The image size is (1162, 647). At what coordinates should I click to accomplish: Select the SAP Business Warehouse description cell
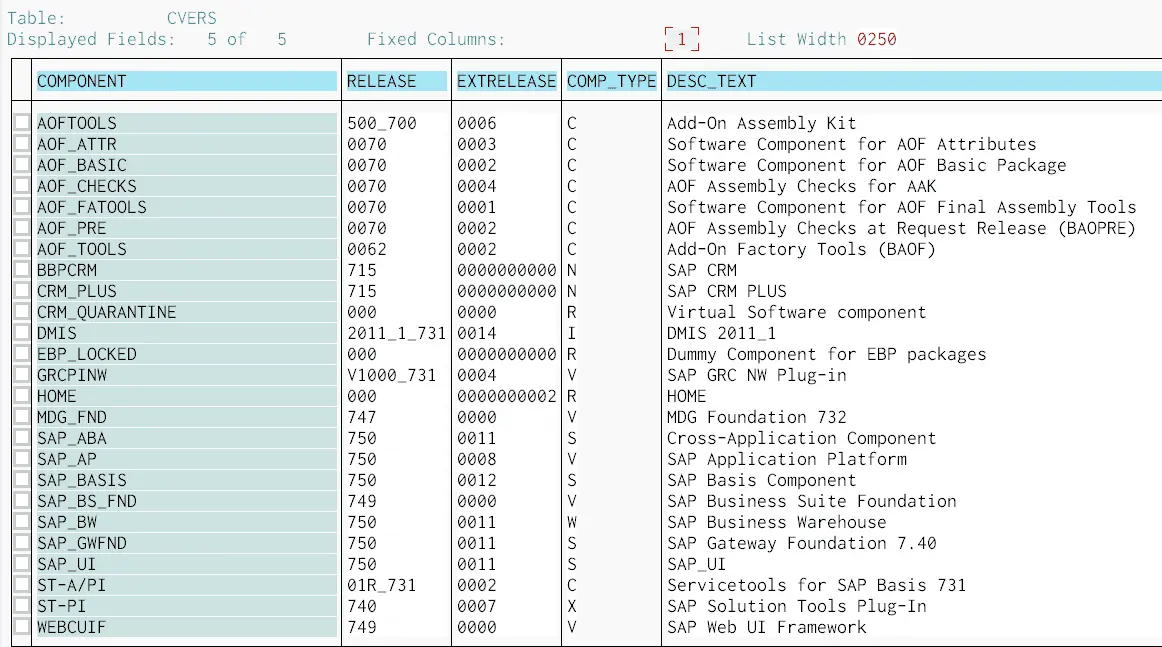point(776,522)
